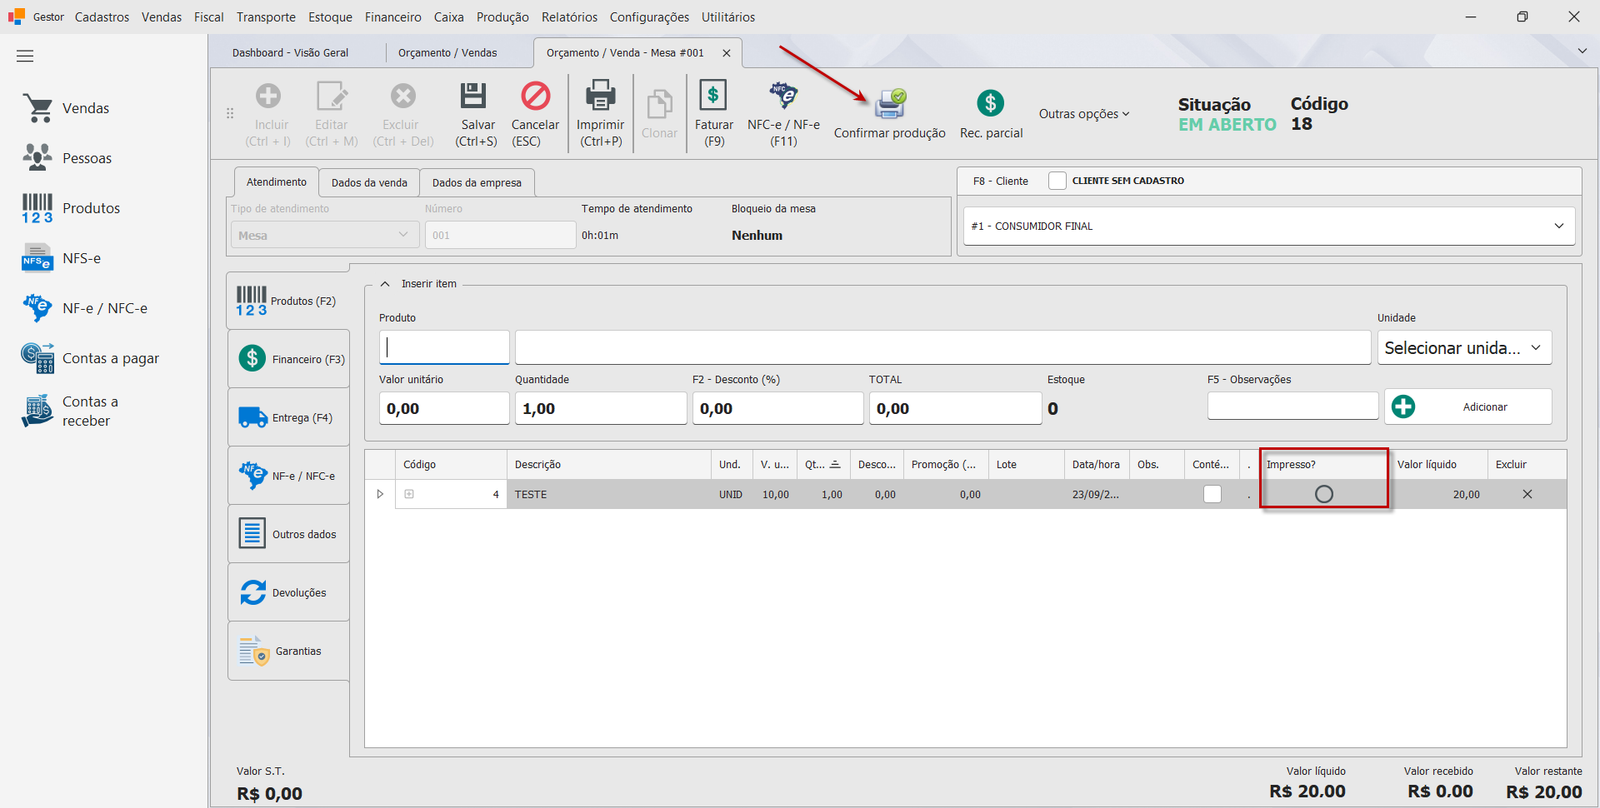This screenshot has width=1600, height=808.
Task: Expand the Outras opções dropdown
Action: (x=1084, y=114)
